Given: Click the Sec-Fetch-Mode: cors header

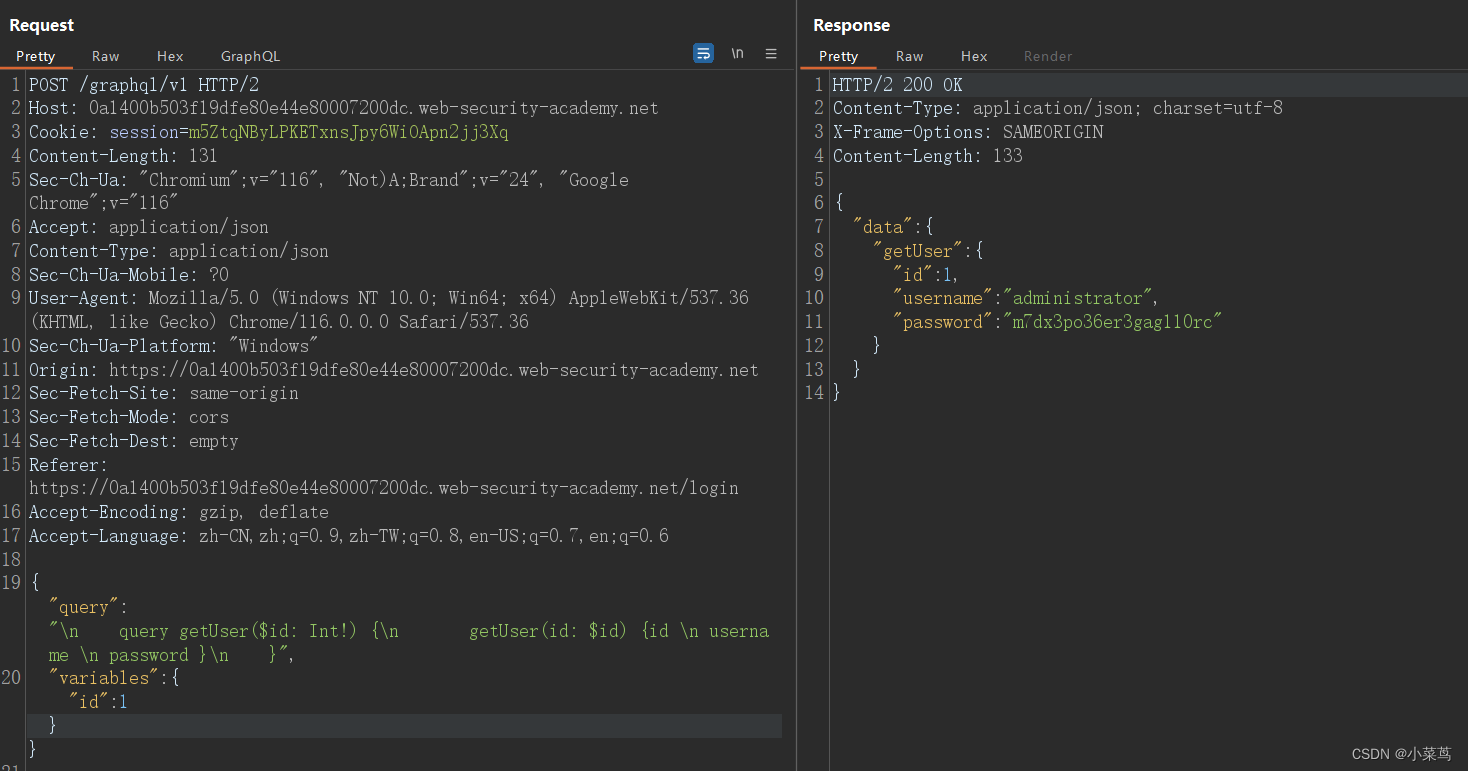Looking at the screenshot, I should point(129,417).
